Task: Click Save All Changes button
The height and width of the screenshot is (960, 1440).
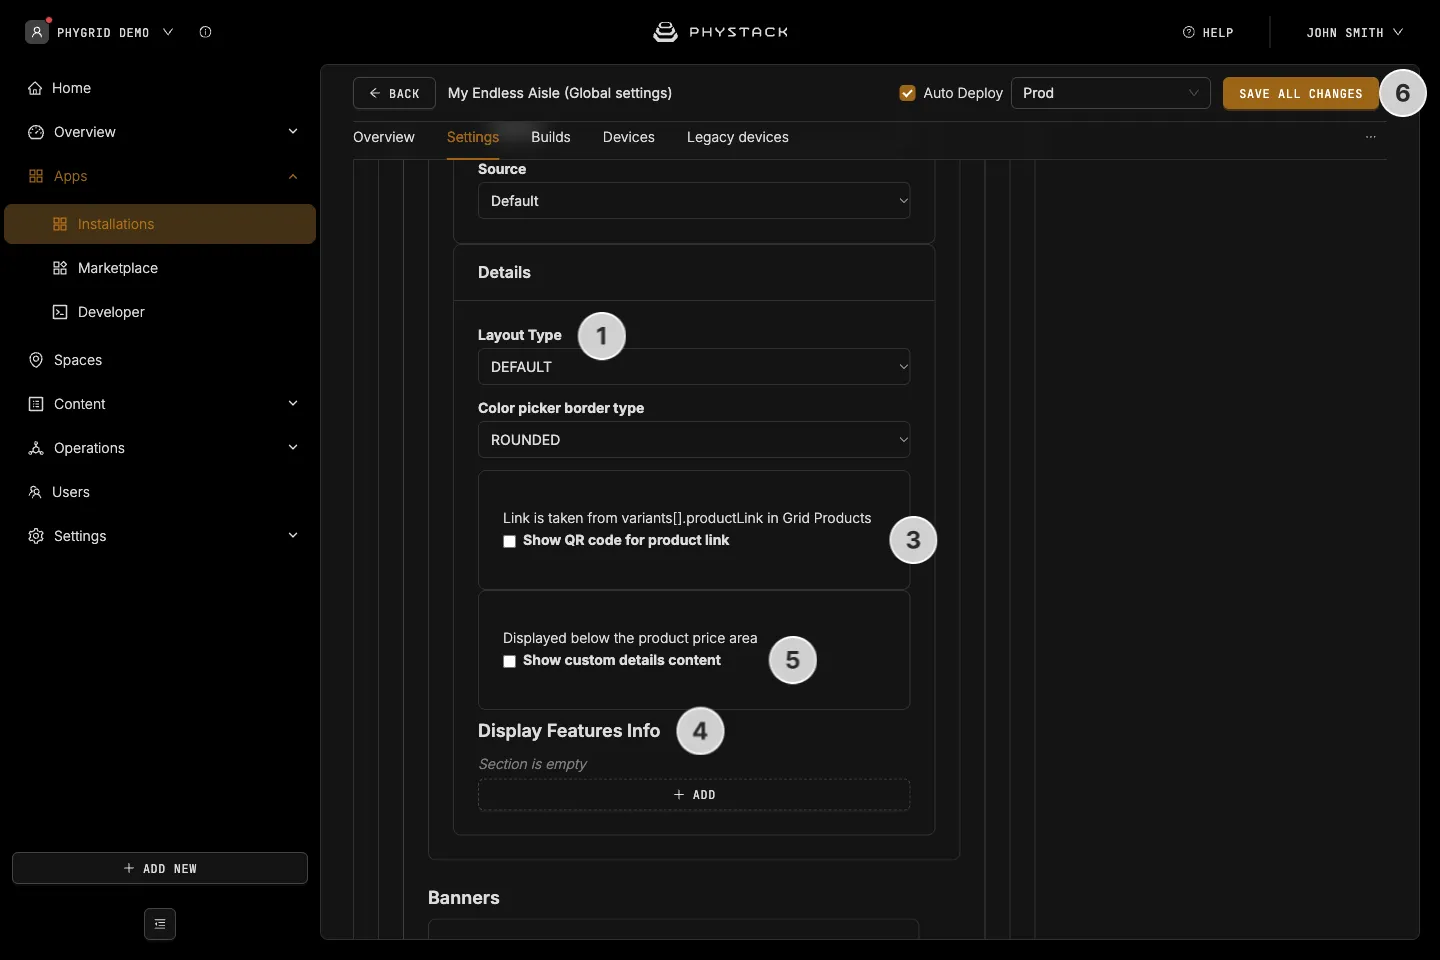Action: pos(1301,93)
